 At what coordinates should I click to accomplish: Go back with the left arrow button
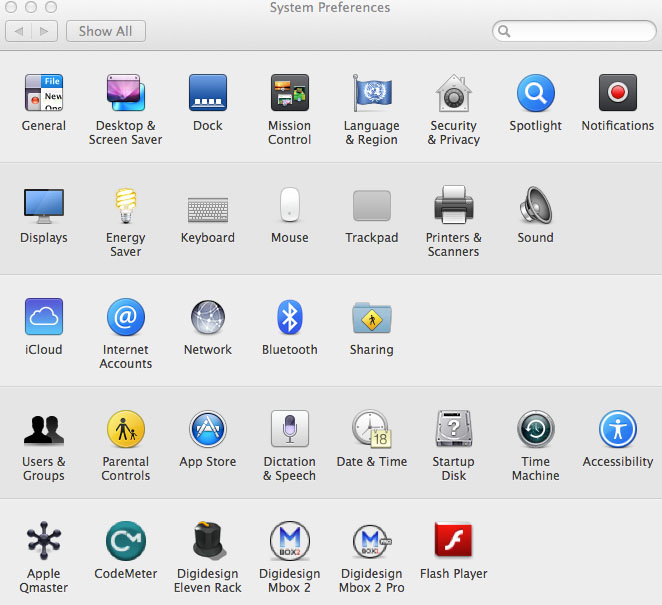[19, 31]
